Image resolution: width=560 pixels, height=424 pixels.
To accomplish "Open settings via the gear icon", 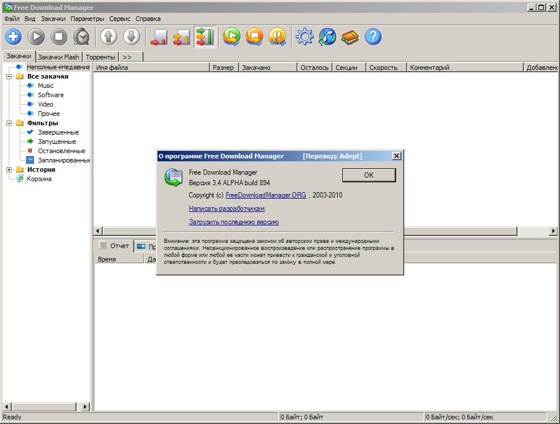I will click(305, 36).
